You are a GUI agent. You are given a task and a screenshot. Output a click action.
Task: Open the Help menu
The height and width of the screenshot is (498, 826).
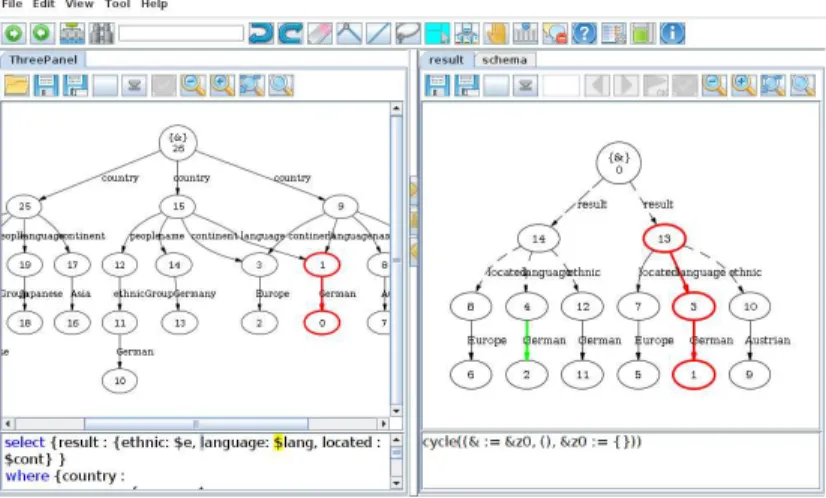click(x=154, y=4)
